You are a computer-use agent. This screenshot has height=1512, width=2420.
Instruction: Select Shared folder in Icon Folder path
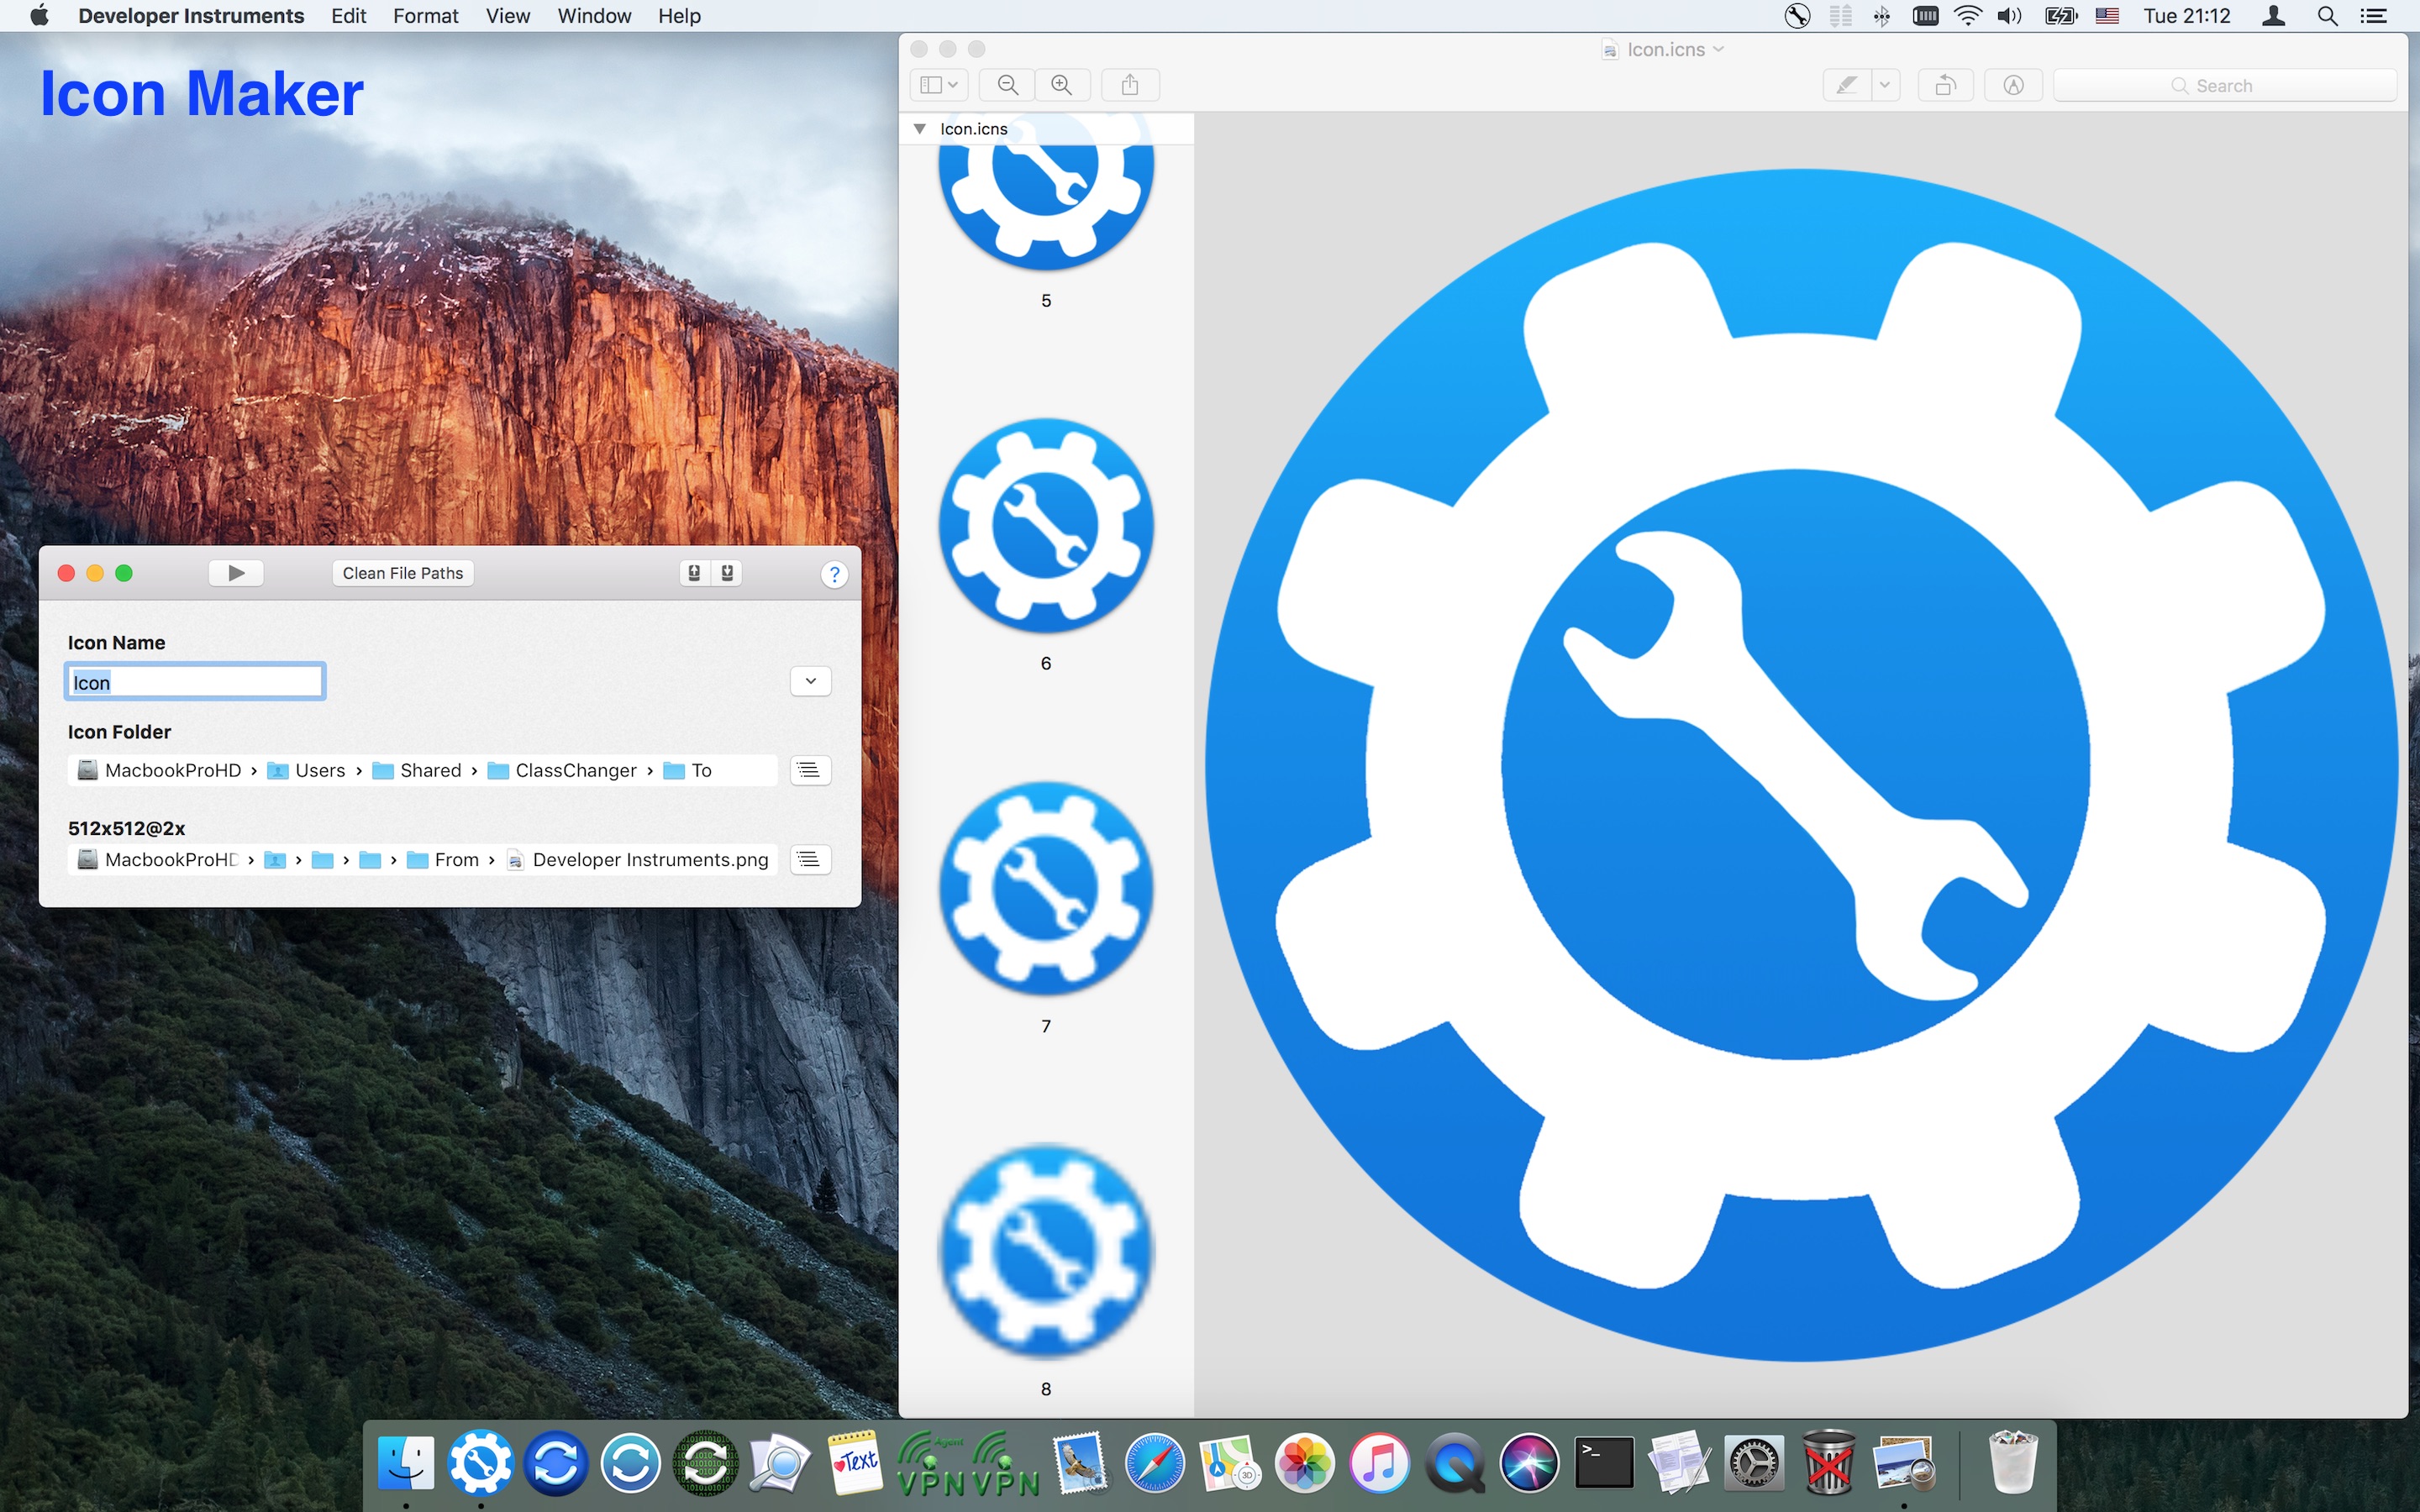click(x=417, y=770)
